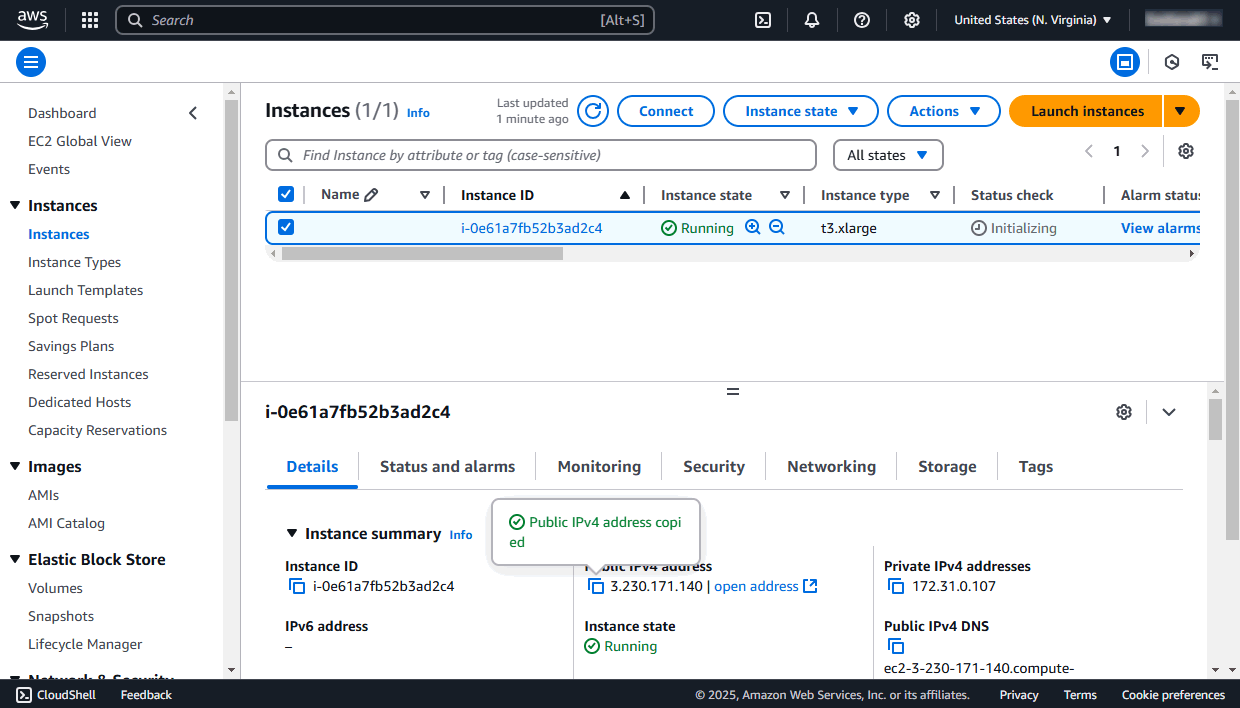Open AWS Help via question mark icon

861,19
